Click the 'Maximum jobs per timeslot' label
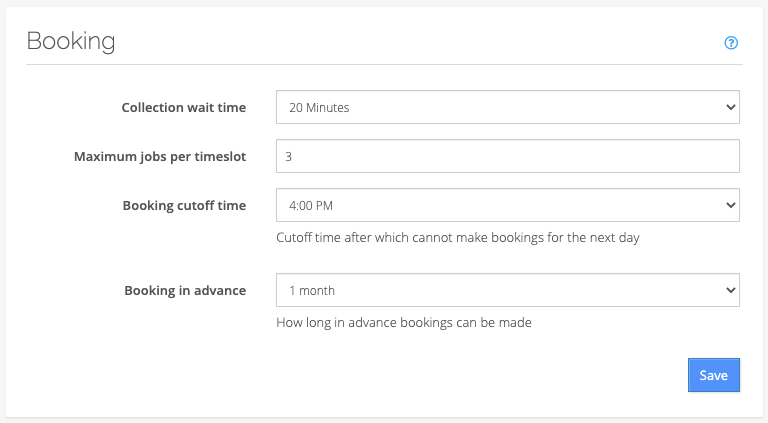 click(x=160, y=157)
